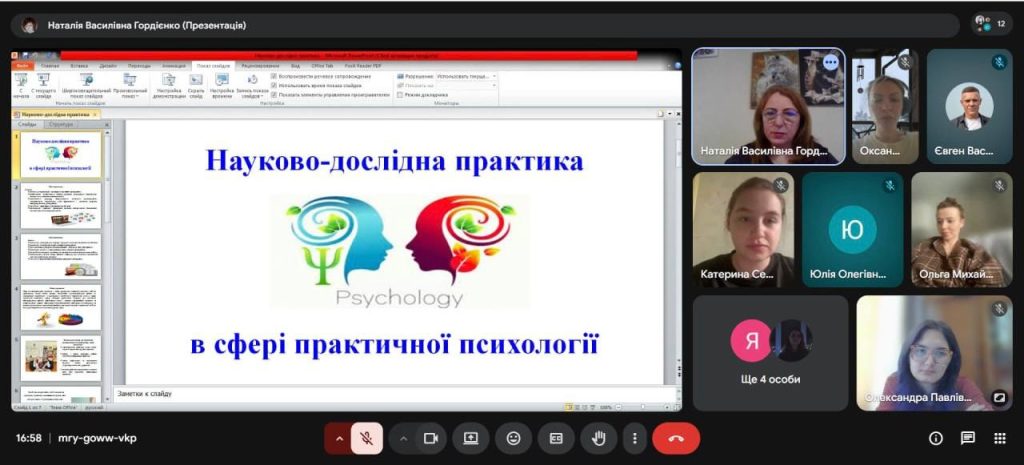
Task: Expand the audio settings arrow beside microphone
Action: (339, 438)
